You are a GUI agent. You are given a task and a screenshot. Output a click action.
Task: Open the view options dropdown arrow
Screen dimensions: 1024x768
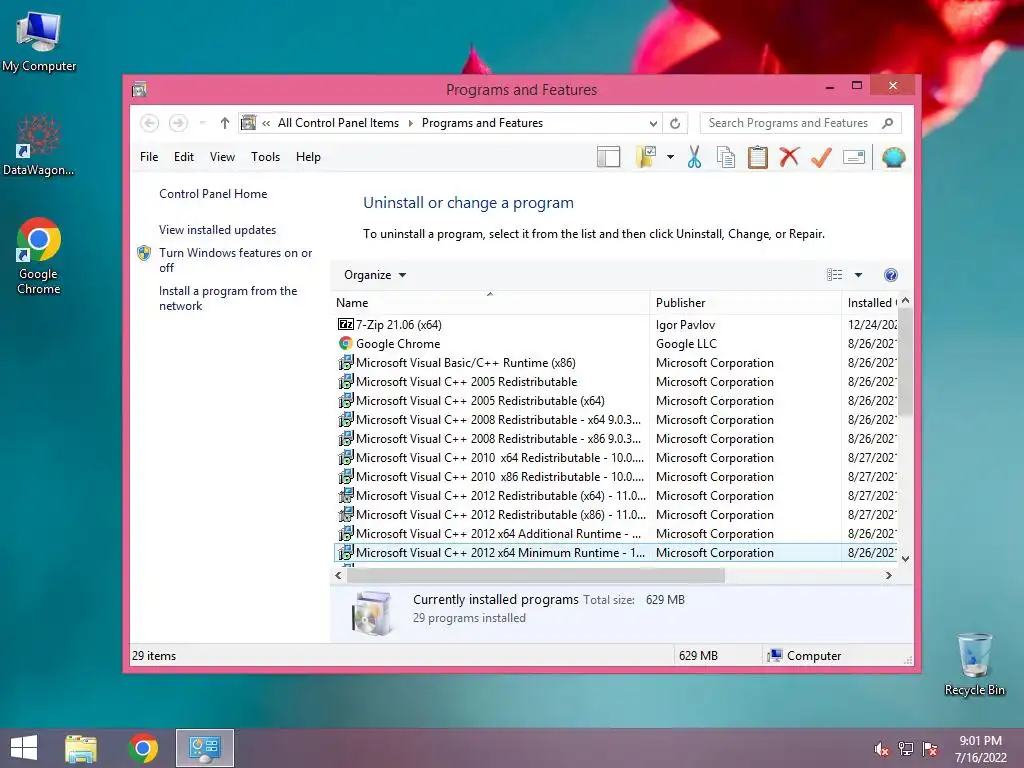point(858,275)
